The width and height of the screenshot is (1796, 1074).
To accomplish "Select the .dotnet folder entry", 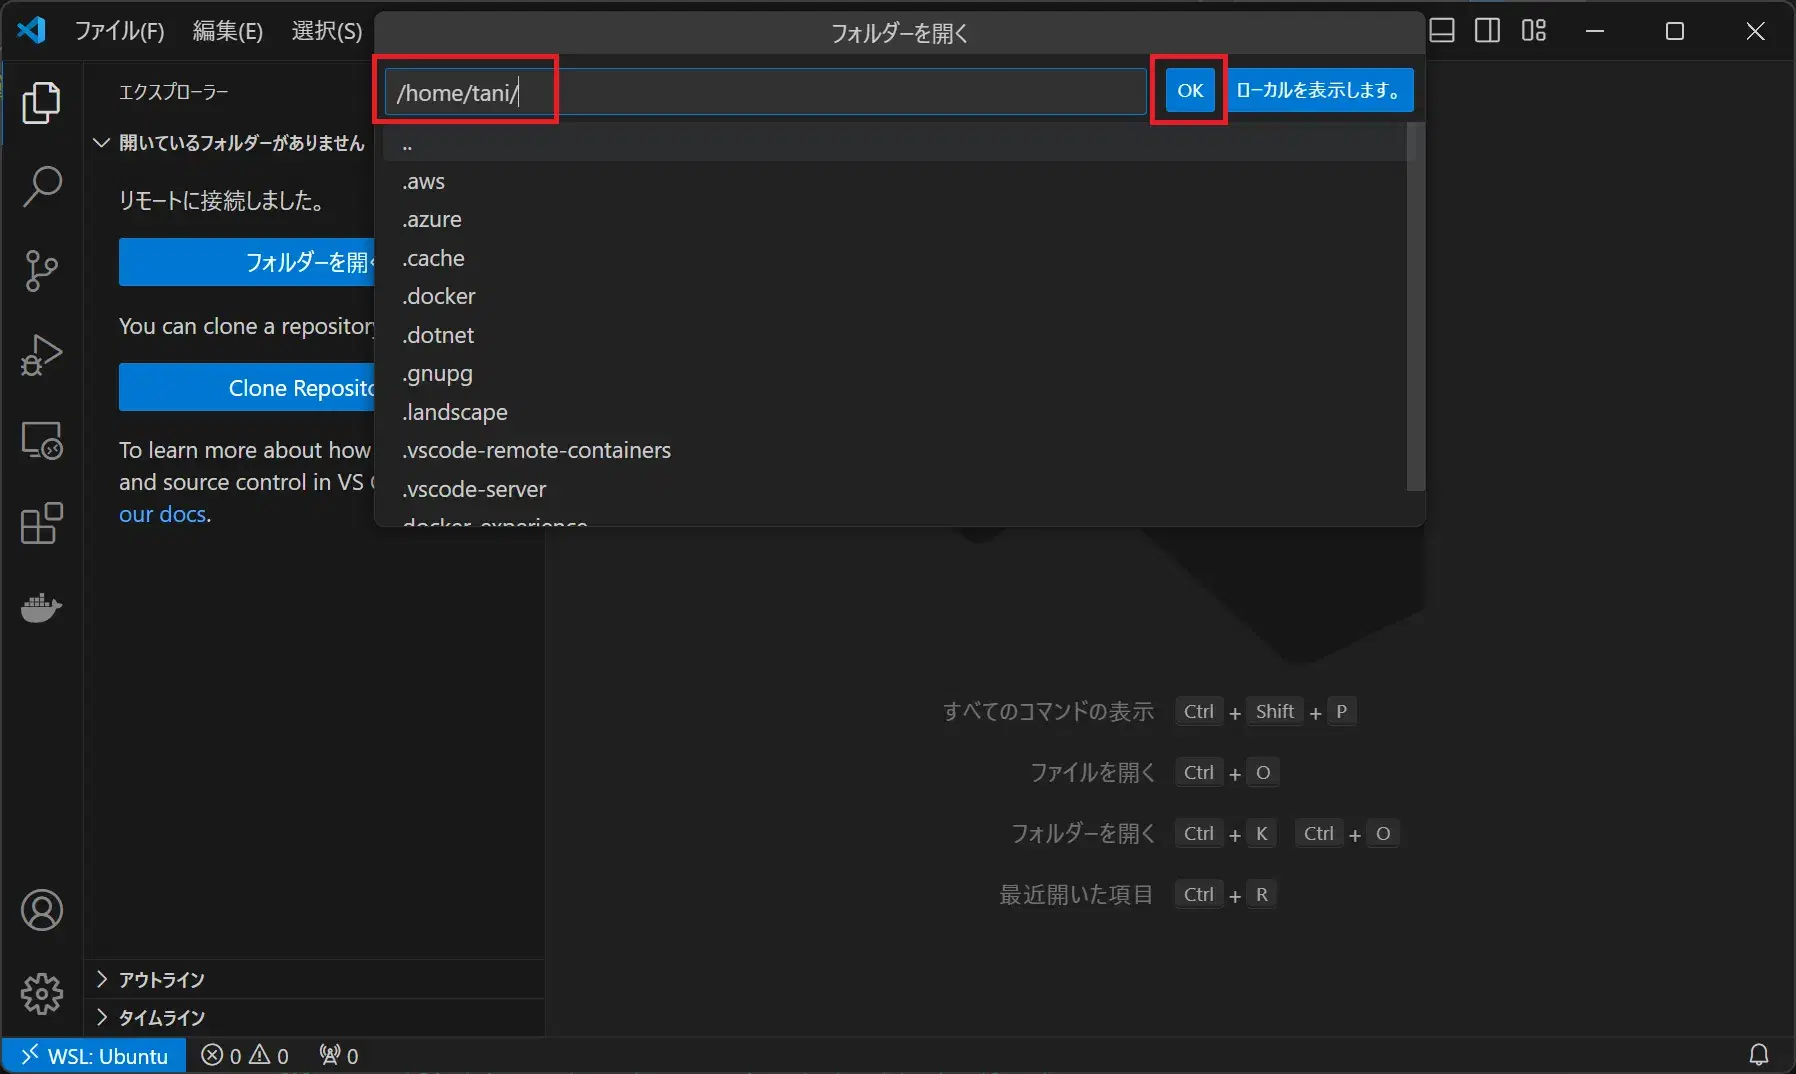I will pos(895,335).
